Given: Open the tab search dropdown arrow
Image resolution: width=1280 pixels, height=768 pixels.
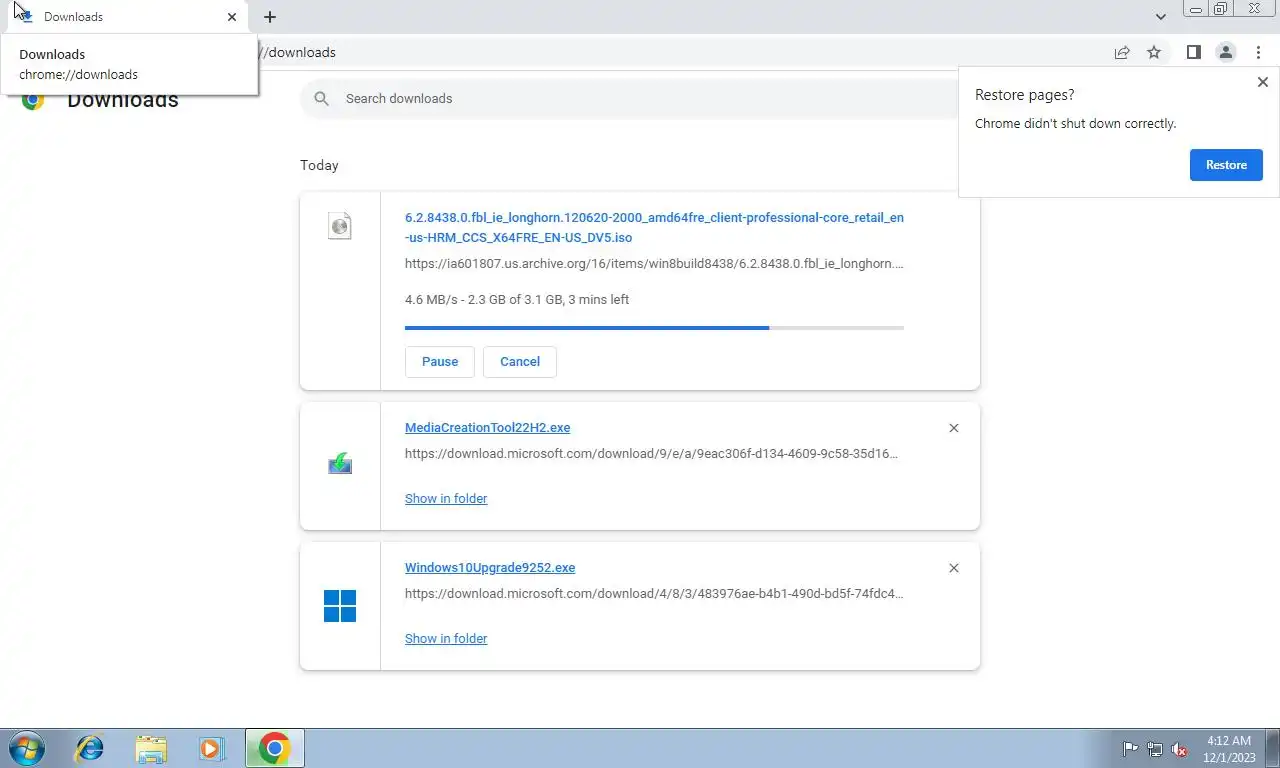Looking at the screenshot, I should [x=1160, y=17].
